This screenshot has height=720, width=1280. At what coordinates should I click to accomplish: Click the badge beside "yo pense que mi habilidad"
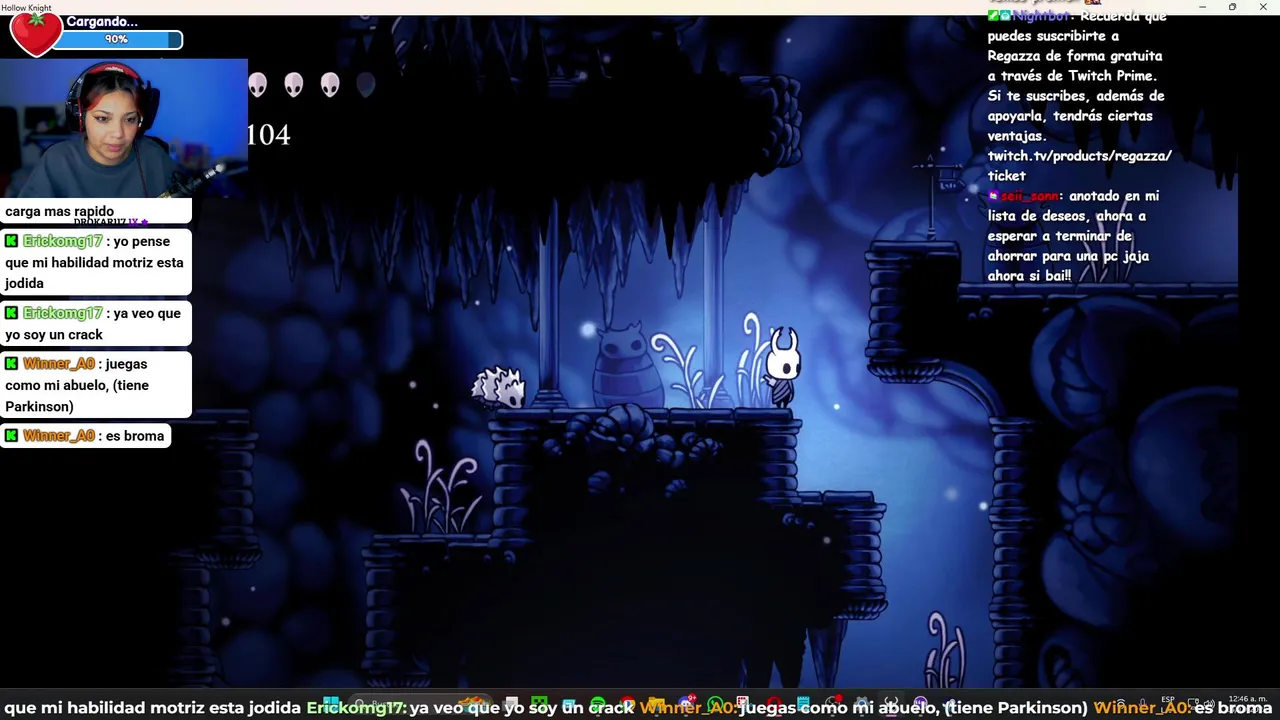[x=11, y=241]
